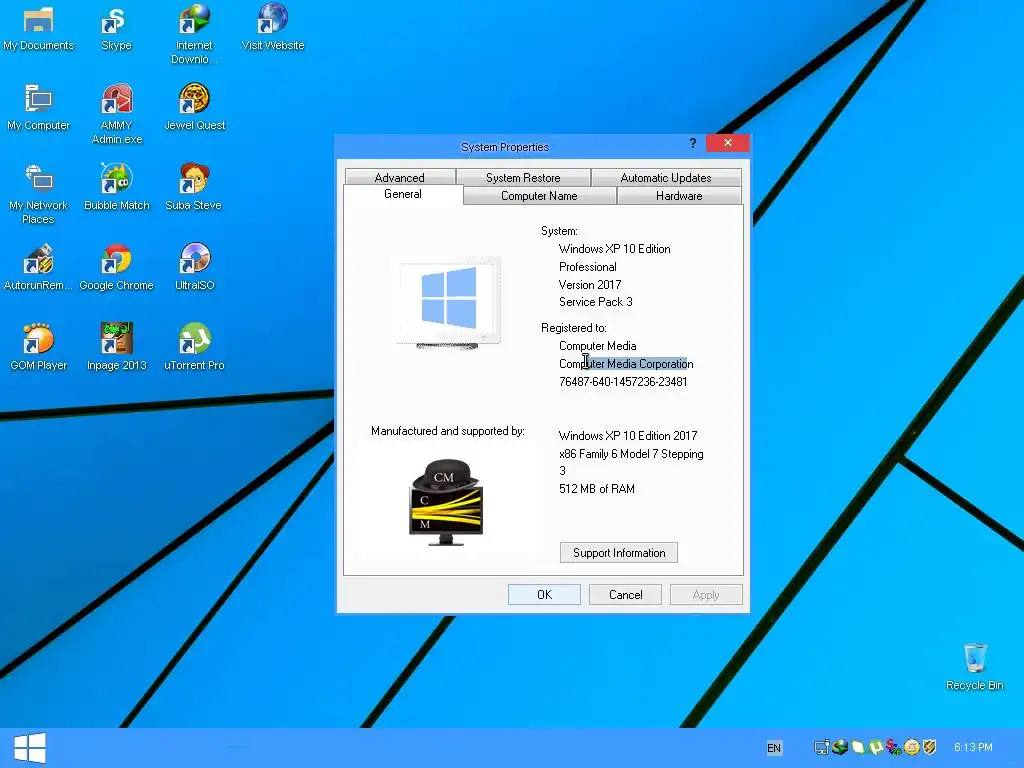This screenshot has width=1024, height=768.
Task: Switch to the Automatic Updates tab
Action: tap(665, 178)
